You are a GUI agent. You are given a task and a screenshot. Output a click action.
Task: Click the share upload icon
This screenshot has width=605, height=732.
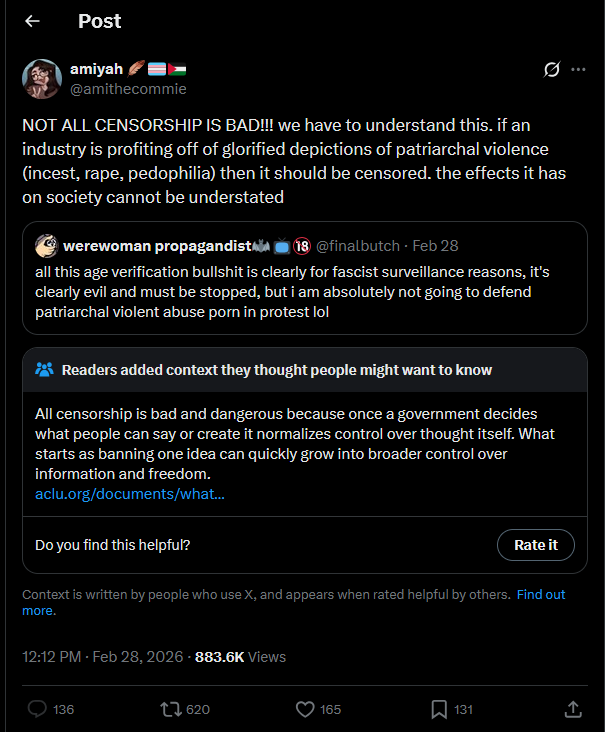[573, 709]
